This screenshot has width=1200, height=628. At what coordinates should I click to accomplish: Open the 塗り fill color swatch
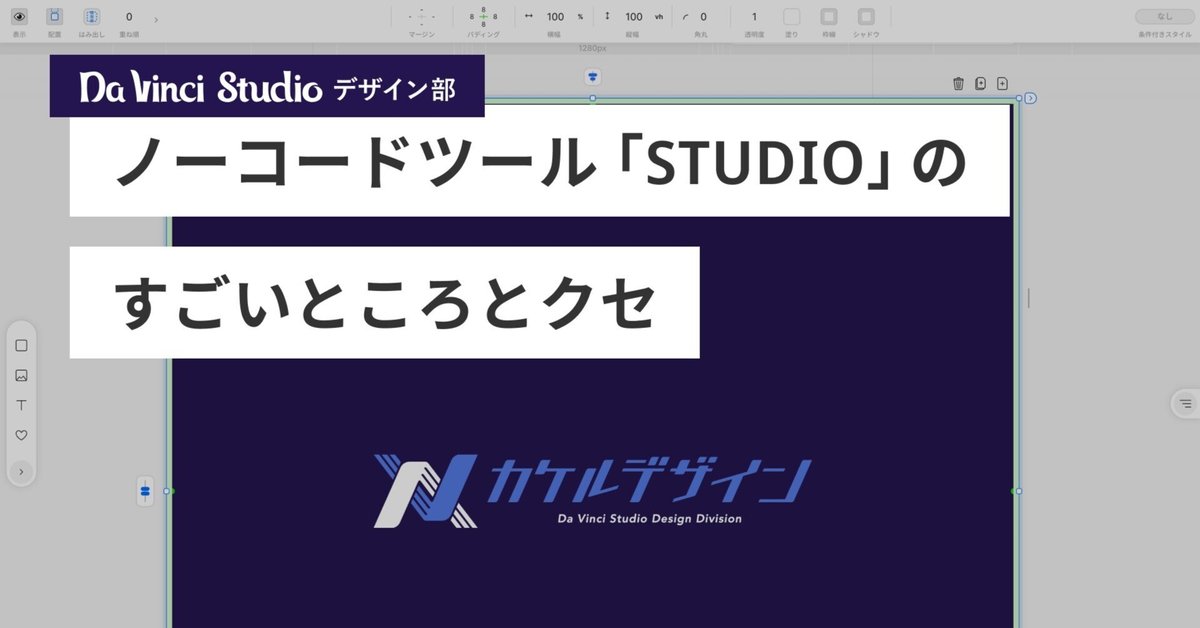pyautogui.click(x=791, y=17)
